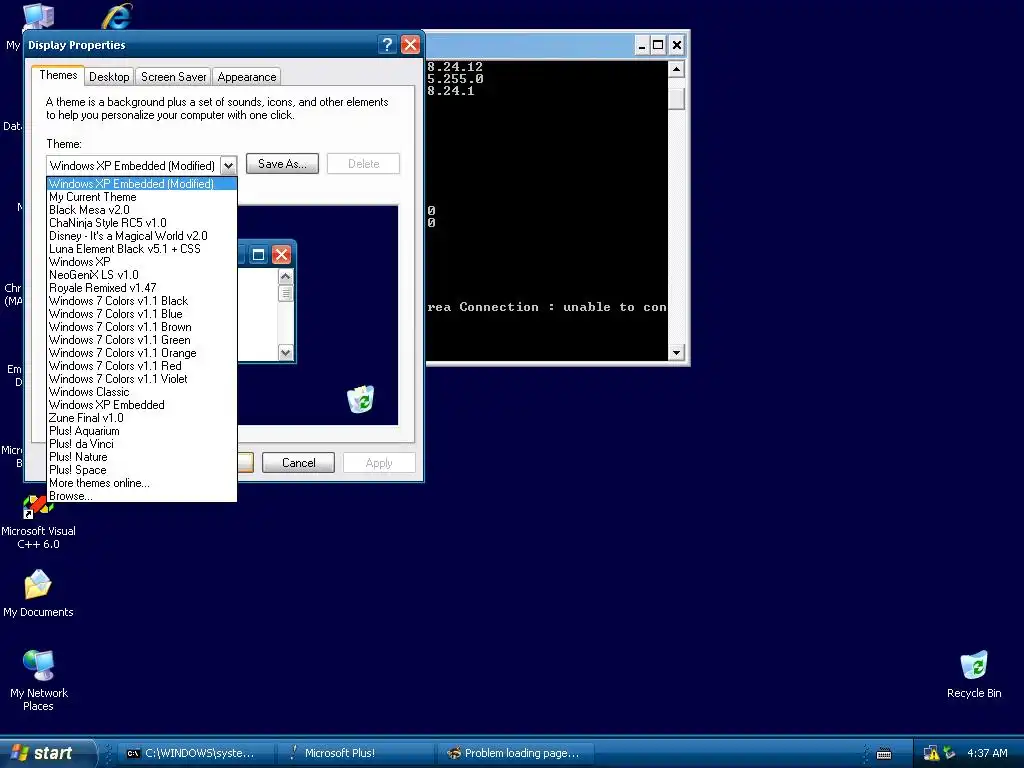Select Disney - It's a Magical World v2.0
The width and height of the screenshot is (1024, 768).
click(142, 236)
